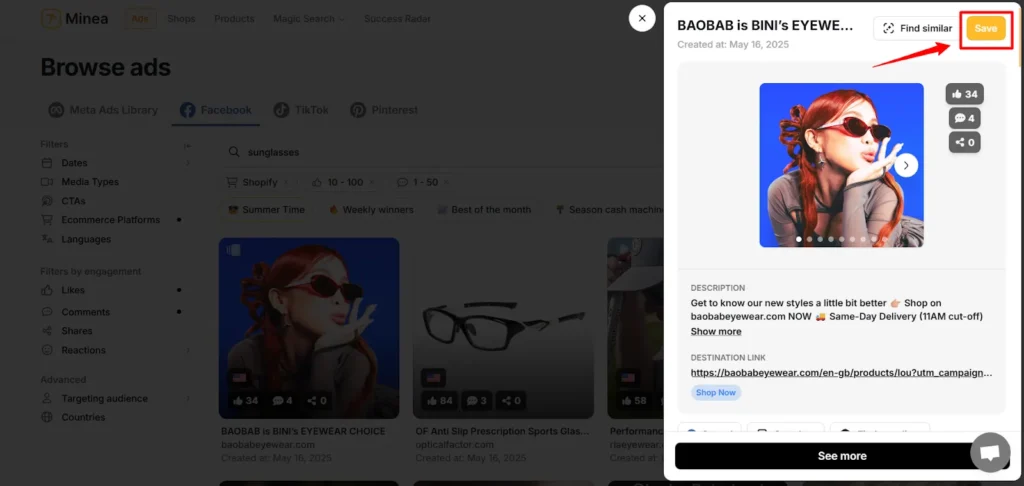Click the OF Anti Slip Prescription Sports title
This screenshot has height=486, width=1024.
[503, 431]
